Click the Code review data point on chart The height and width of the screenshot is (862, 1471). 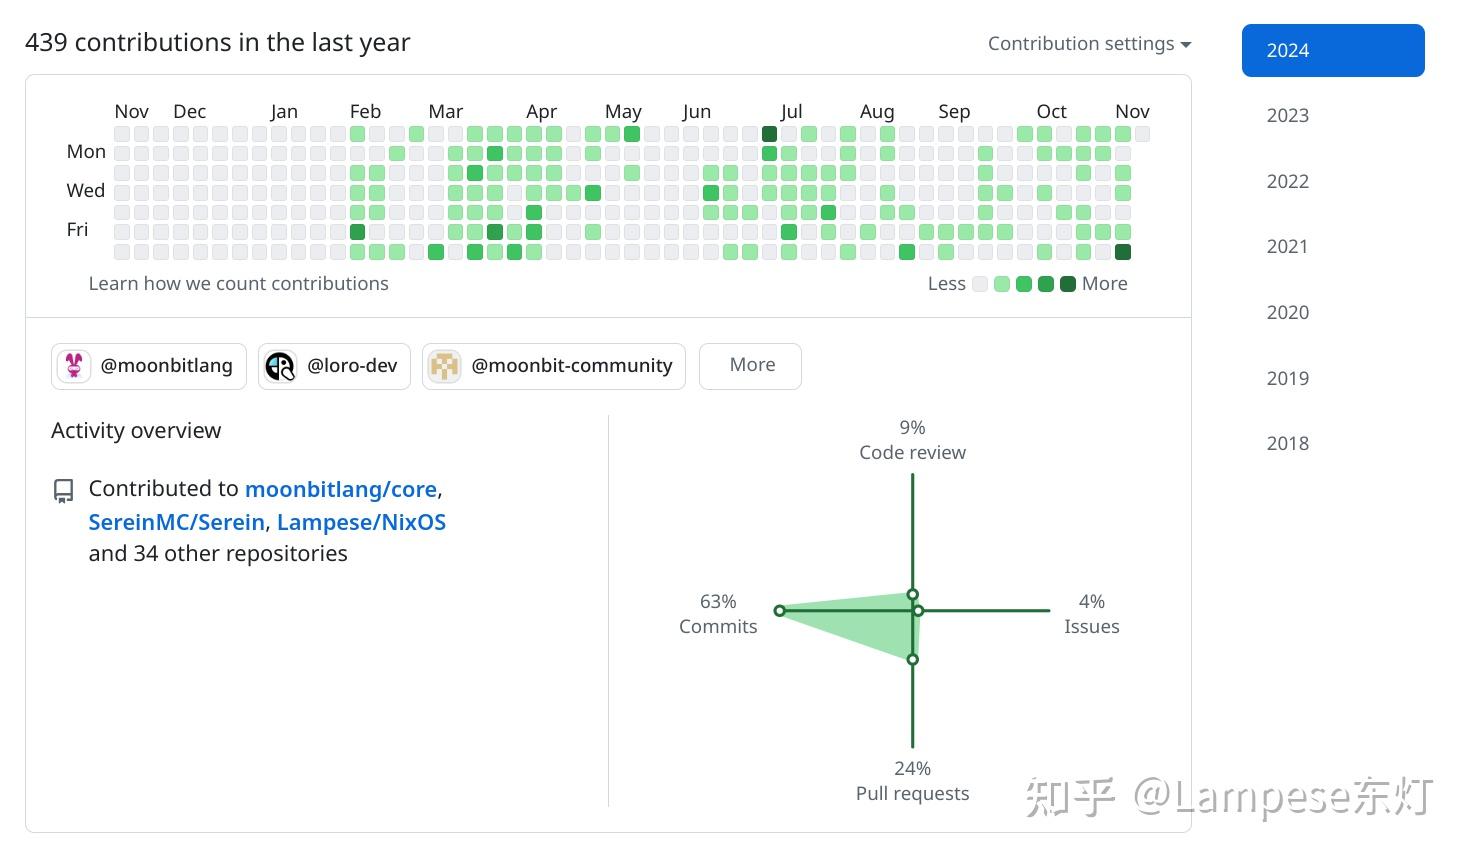pyautogui.click(x=912, y=594)
